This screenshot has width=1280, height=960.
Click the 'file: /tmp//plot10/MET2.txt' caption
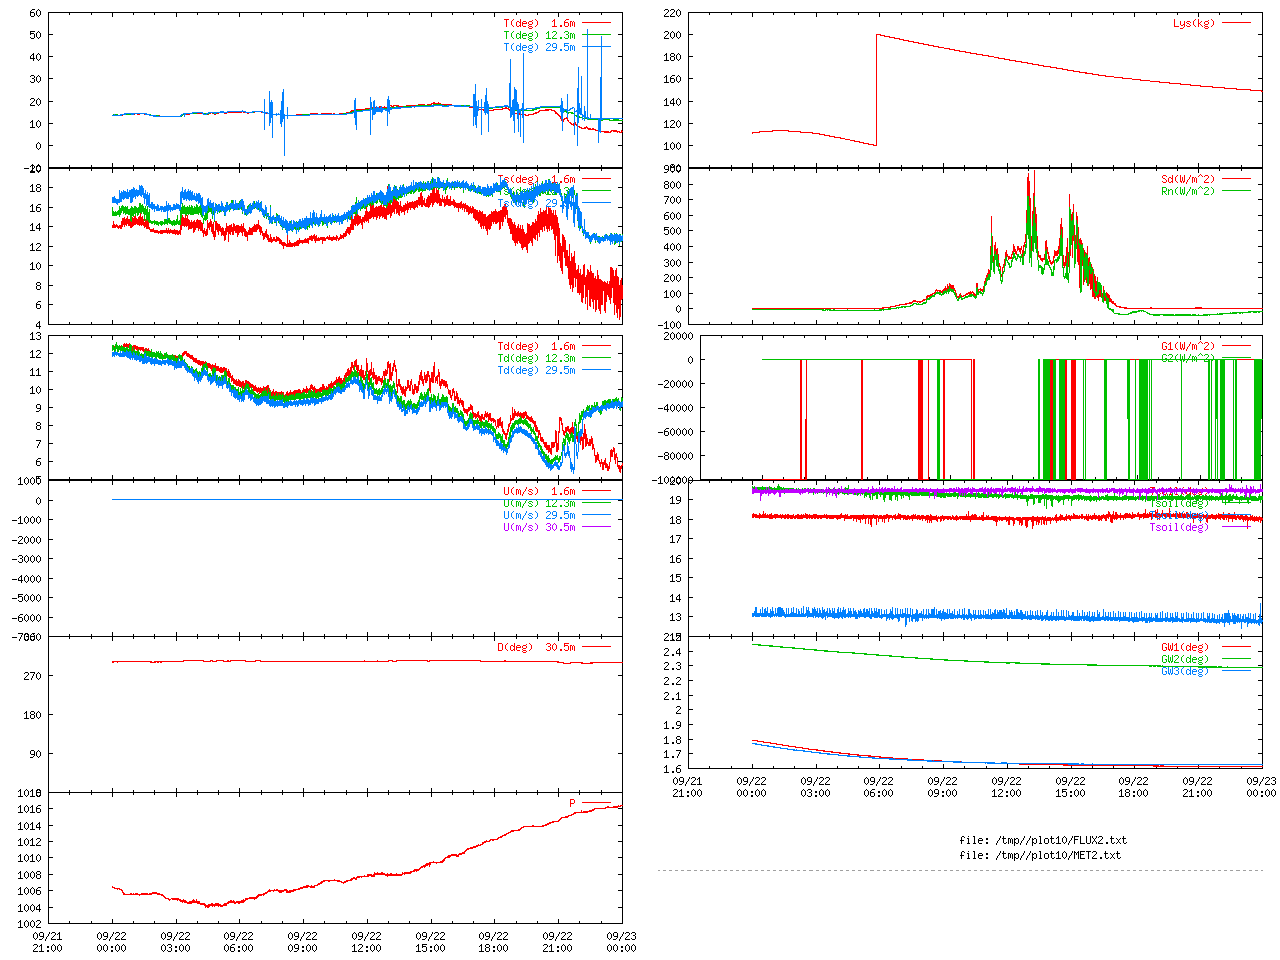[1040, 855]
